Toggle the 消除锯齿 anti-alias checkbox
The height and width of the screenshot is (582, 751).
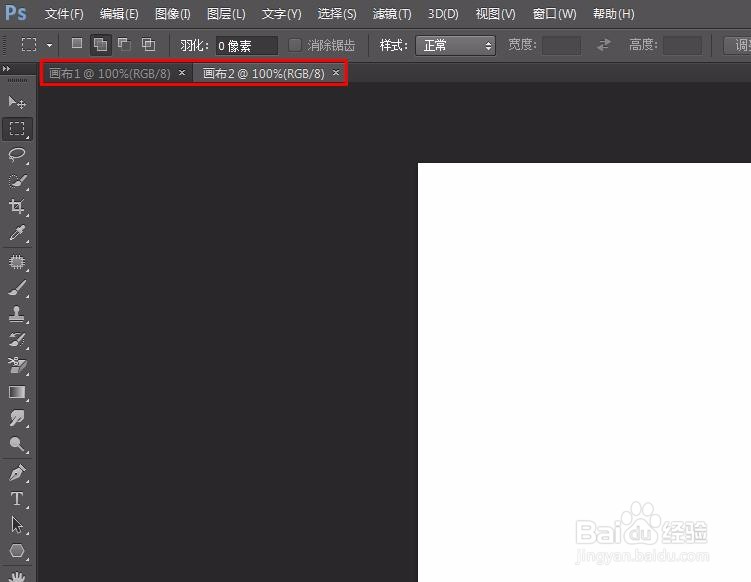click(295, 45)
